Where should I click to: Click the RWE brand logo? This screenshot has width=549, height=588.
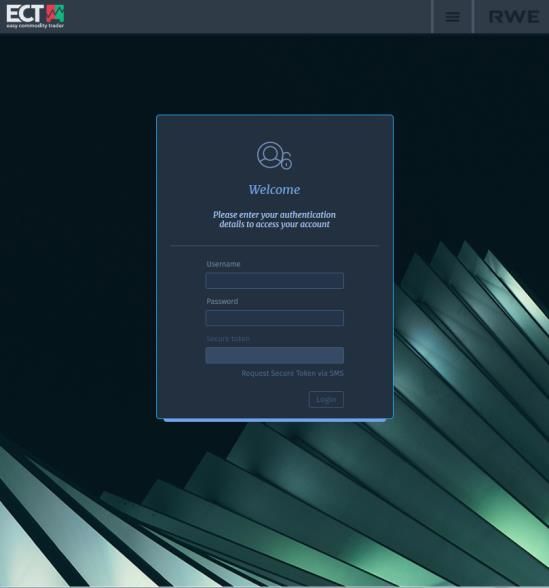click(x=514, y=16)
